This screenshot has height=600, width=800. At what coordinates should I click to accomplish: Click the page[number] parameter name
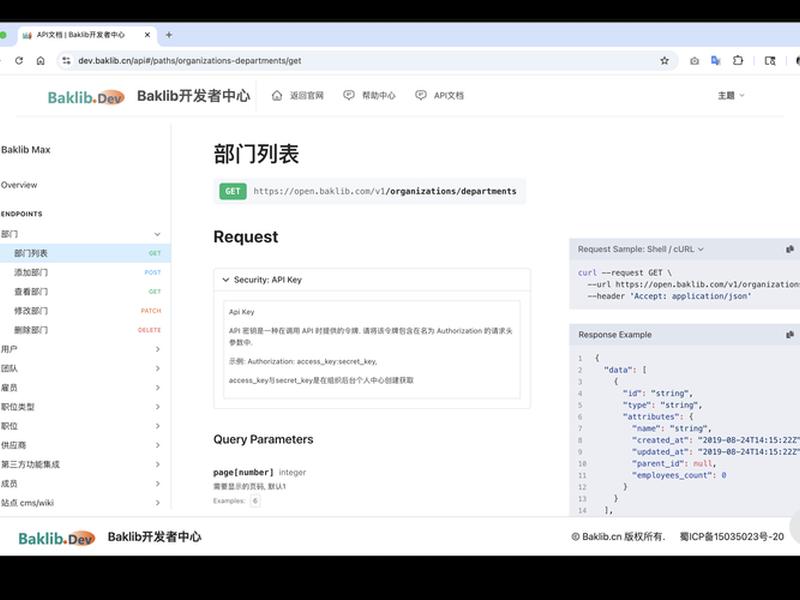coord(243,472)
